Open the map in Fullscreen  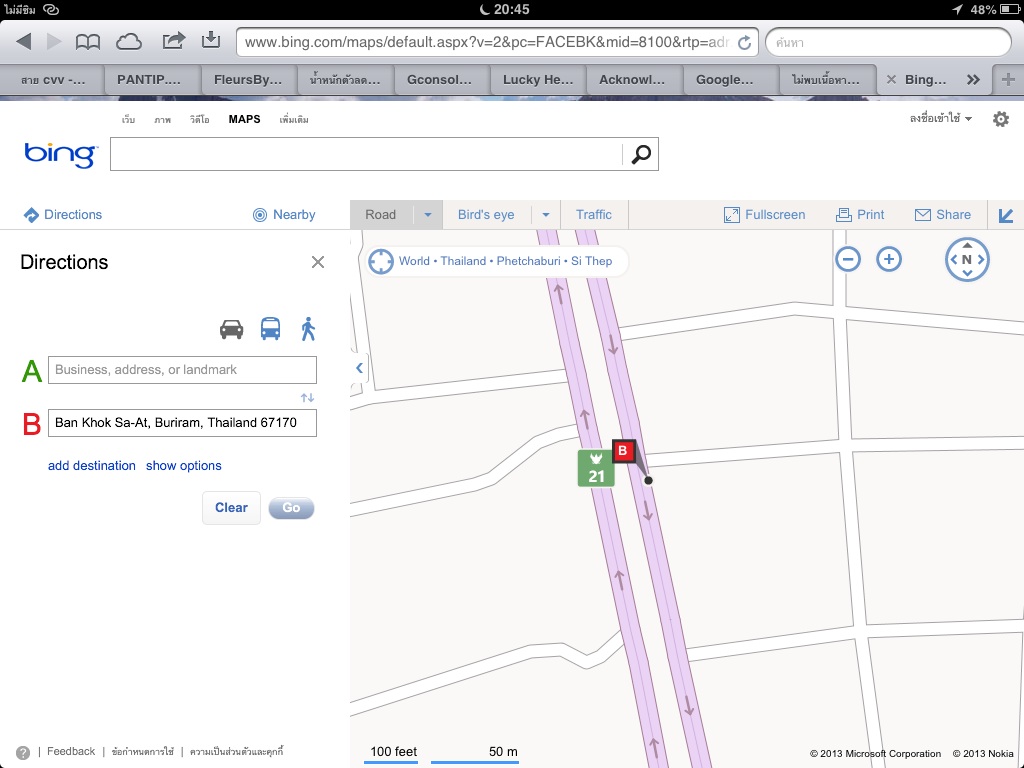(765, 215)
